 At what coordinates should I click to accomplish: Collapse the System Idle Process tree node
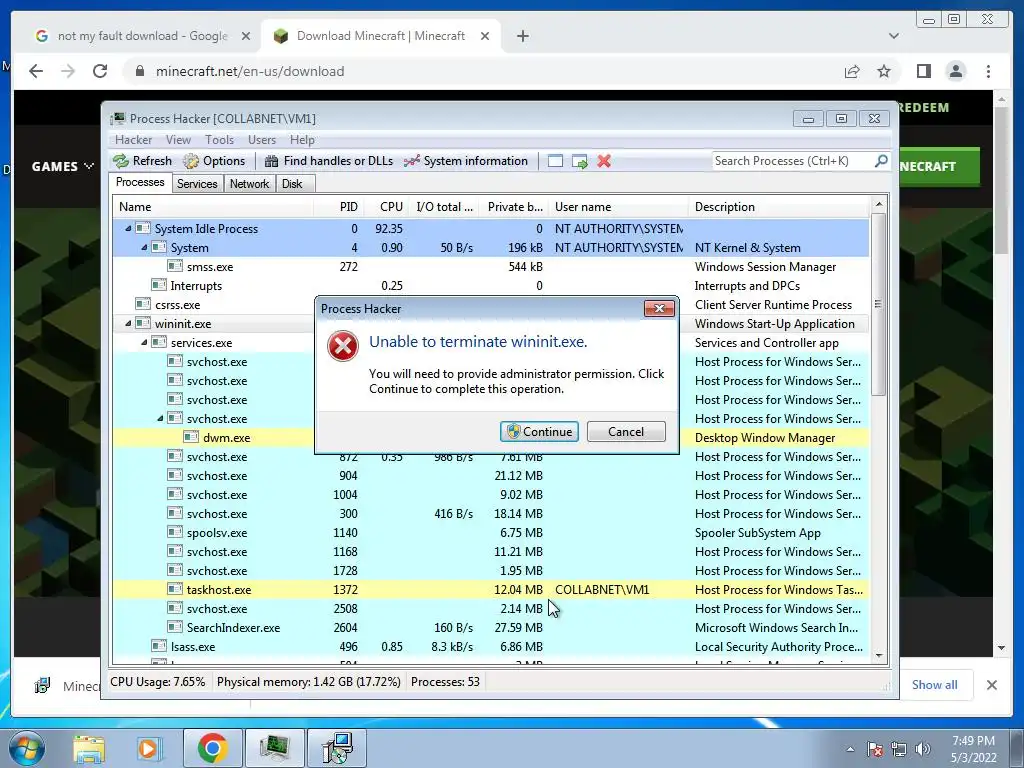coord(128,229)
